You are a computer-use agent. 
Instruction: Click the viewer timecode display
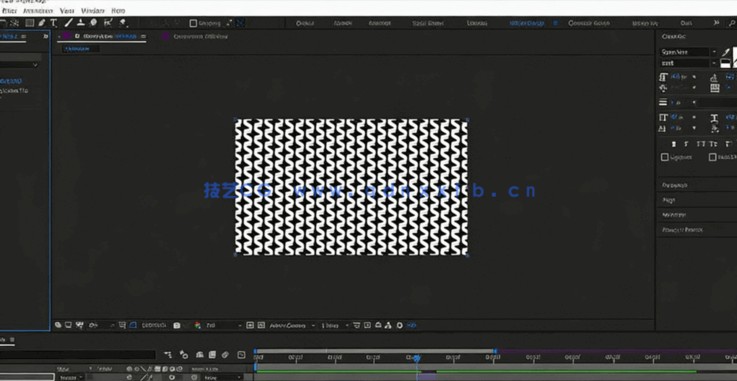pos(154,325)
